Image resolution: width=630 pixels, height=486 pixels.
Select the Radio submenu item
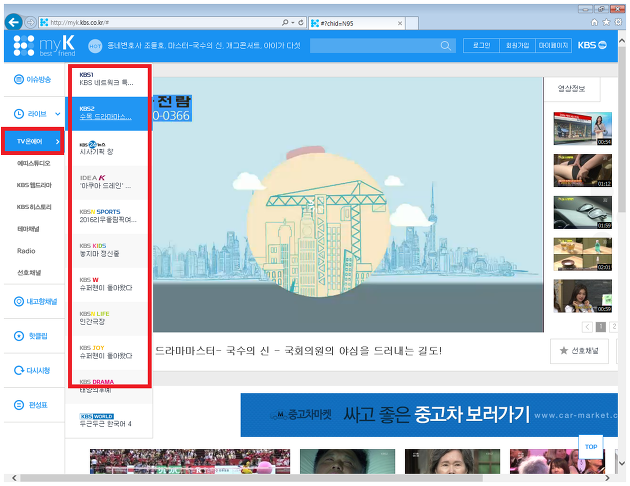[x=26, y=251]
